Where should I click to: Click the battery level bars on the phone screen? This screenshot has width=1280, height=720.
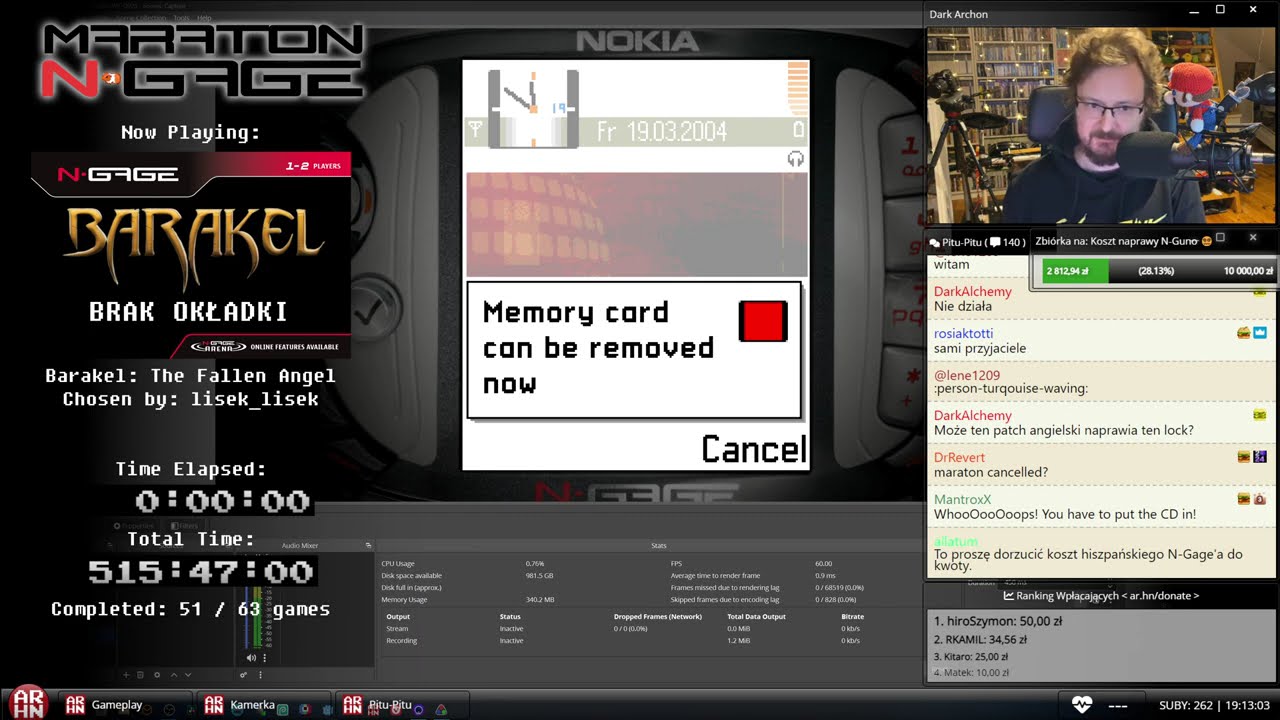pyautogui.click(x=797, y=90)
